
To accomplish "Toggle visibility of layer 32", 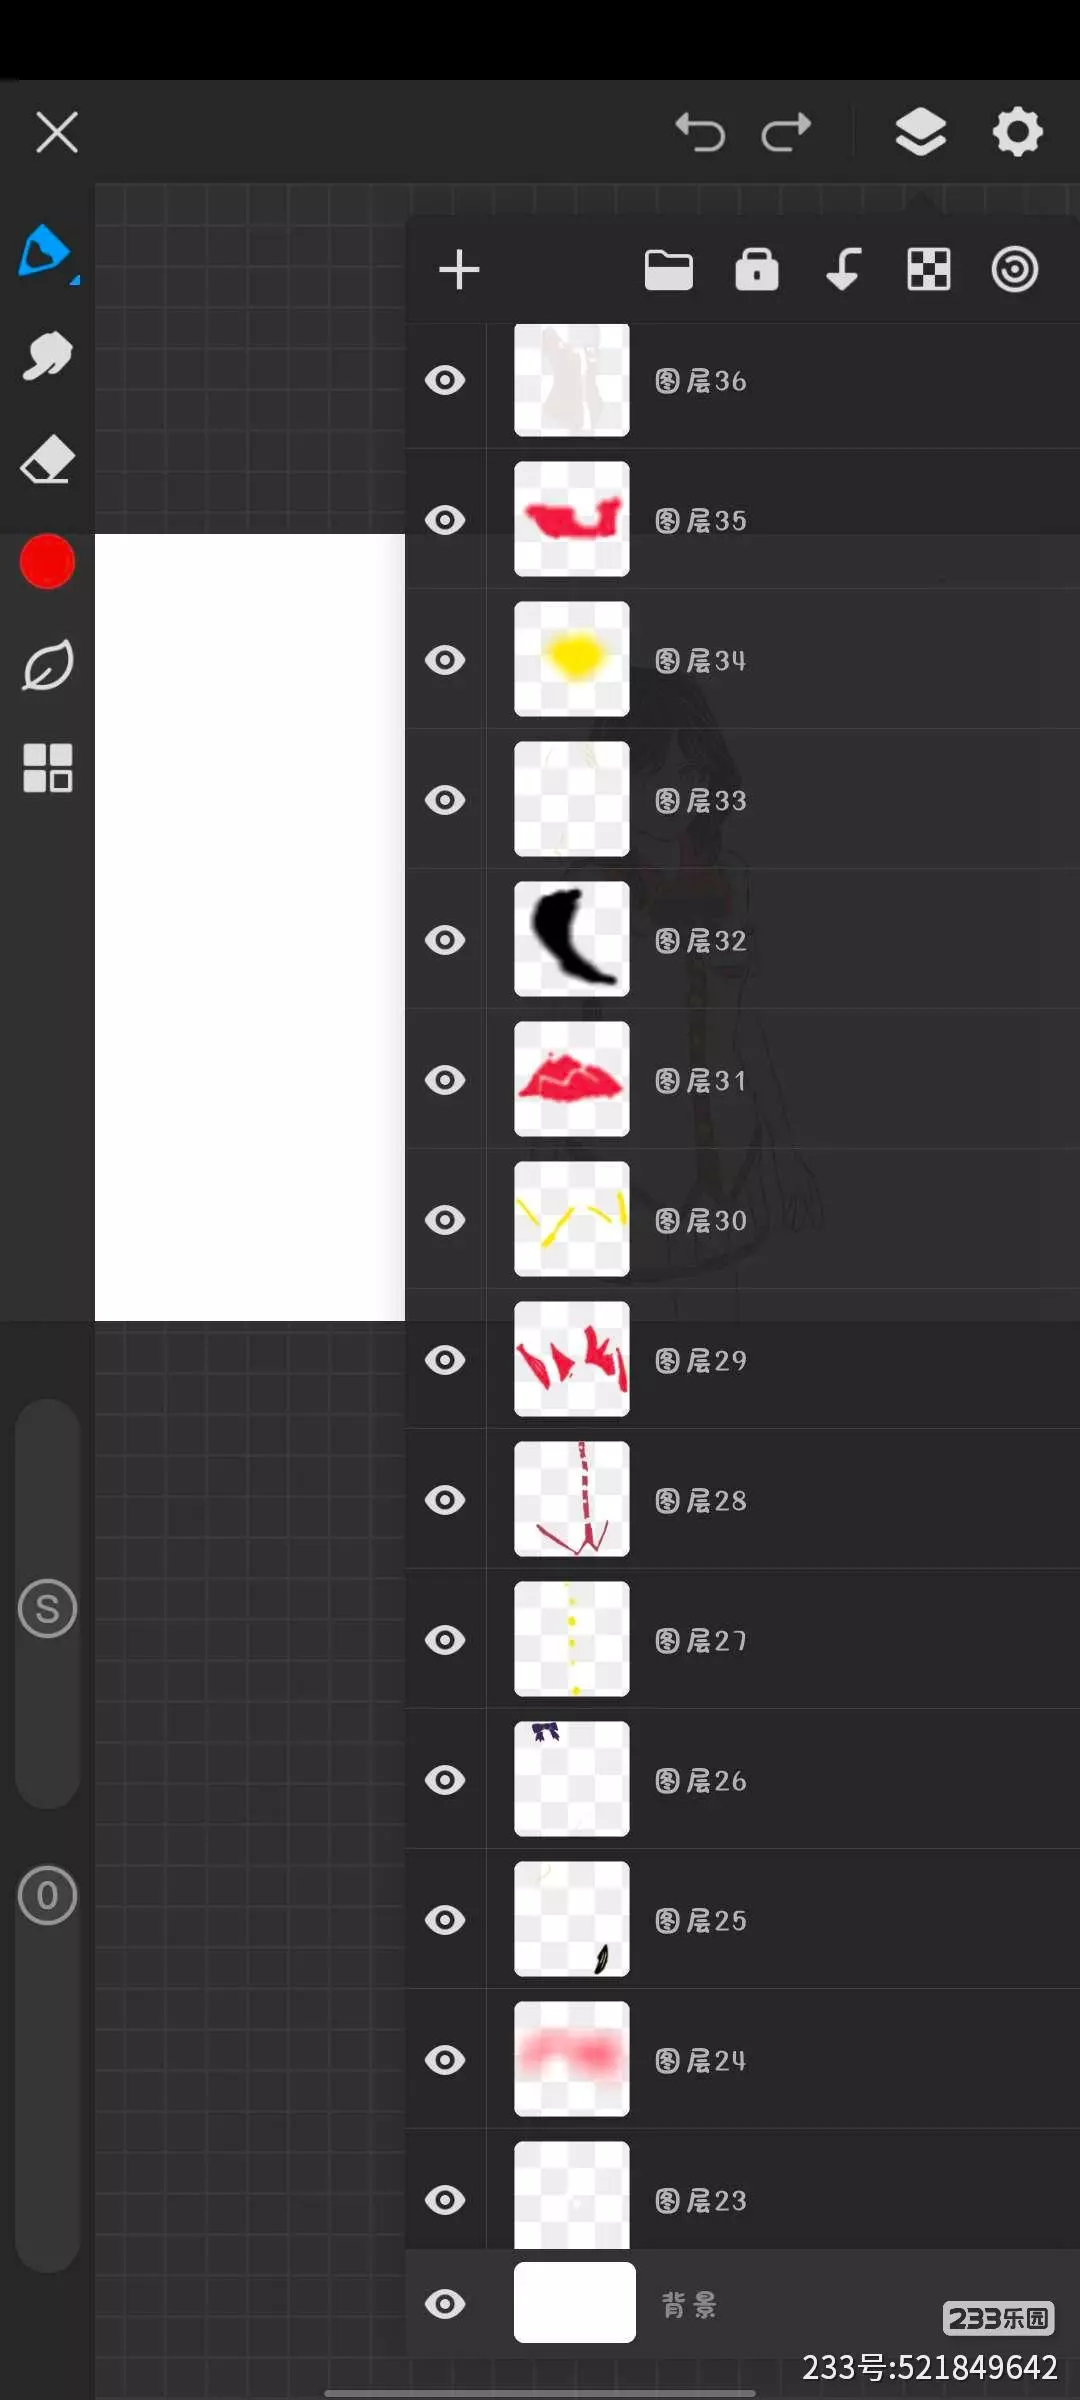I will point(445,940).
